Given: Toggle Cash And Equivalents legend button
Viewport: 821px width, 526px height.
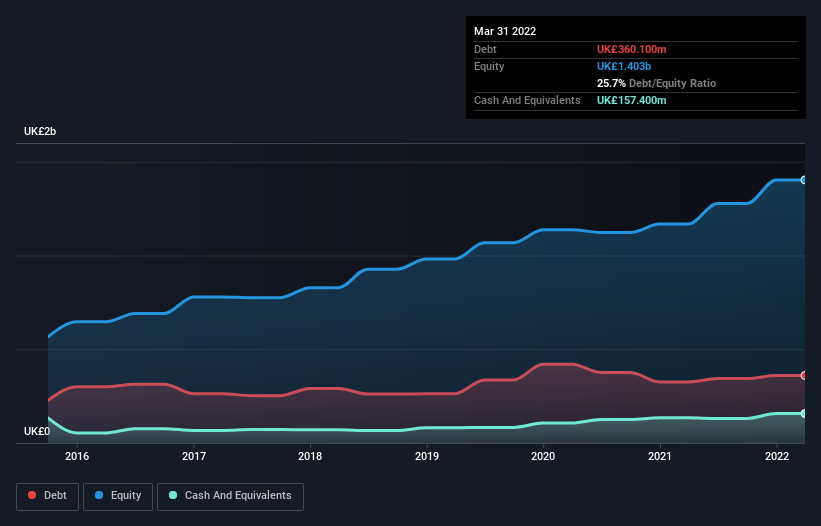Looking at the screenshot, I should [230, 496].
